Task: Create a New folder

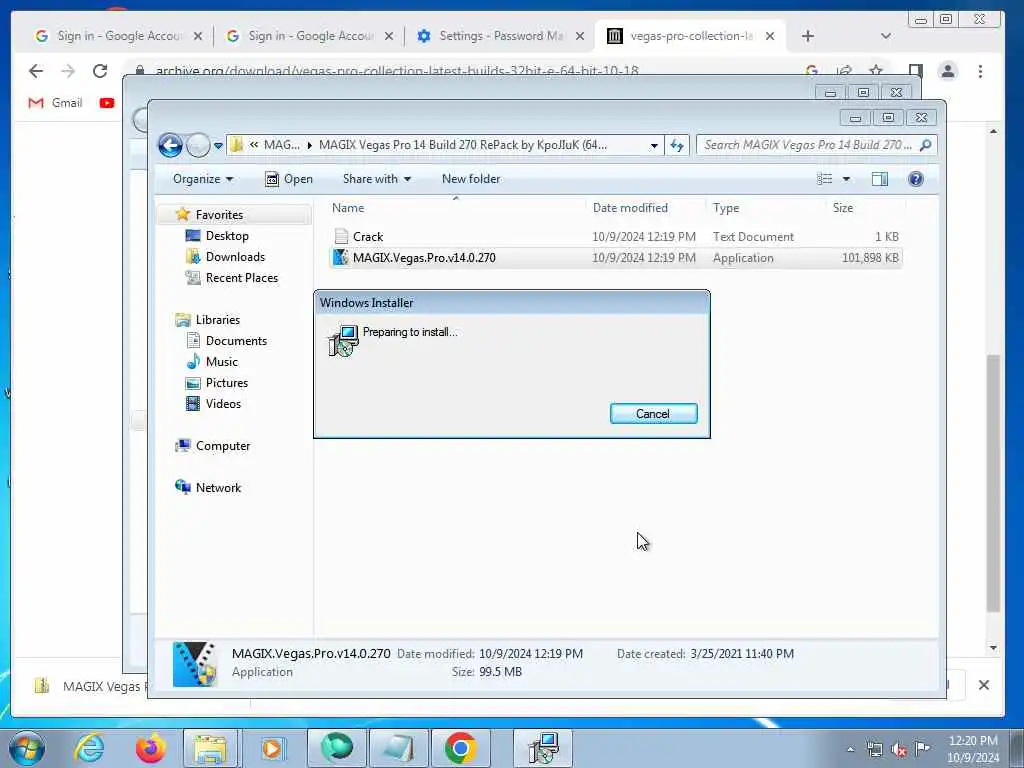Action: (471, 179)
